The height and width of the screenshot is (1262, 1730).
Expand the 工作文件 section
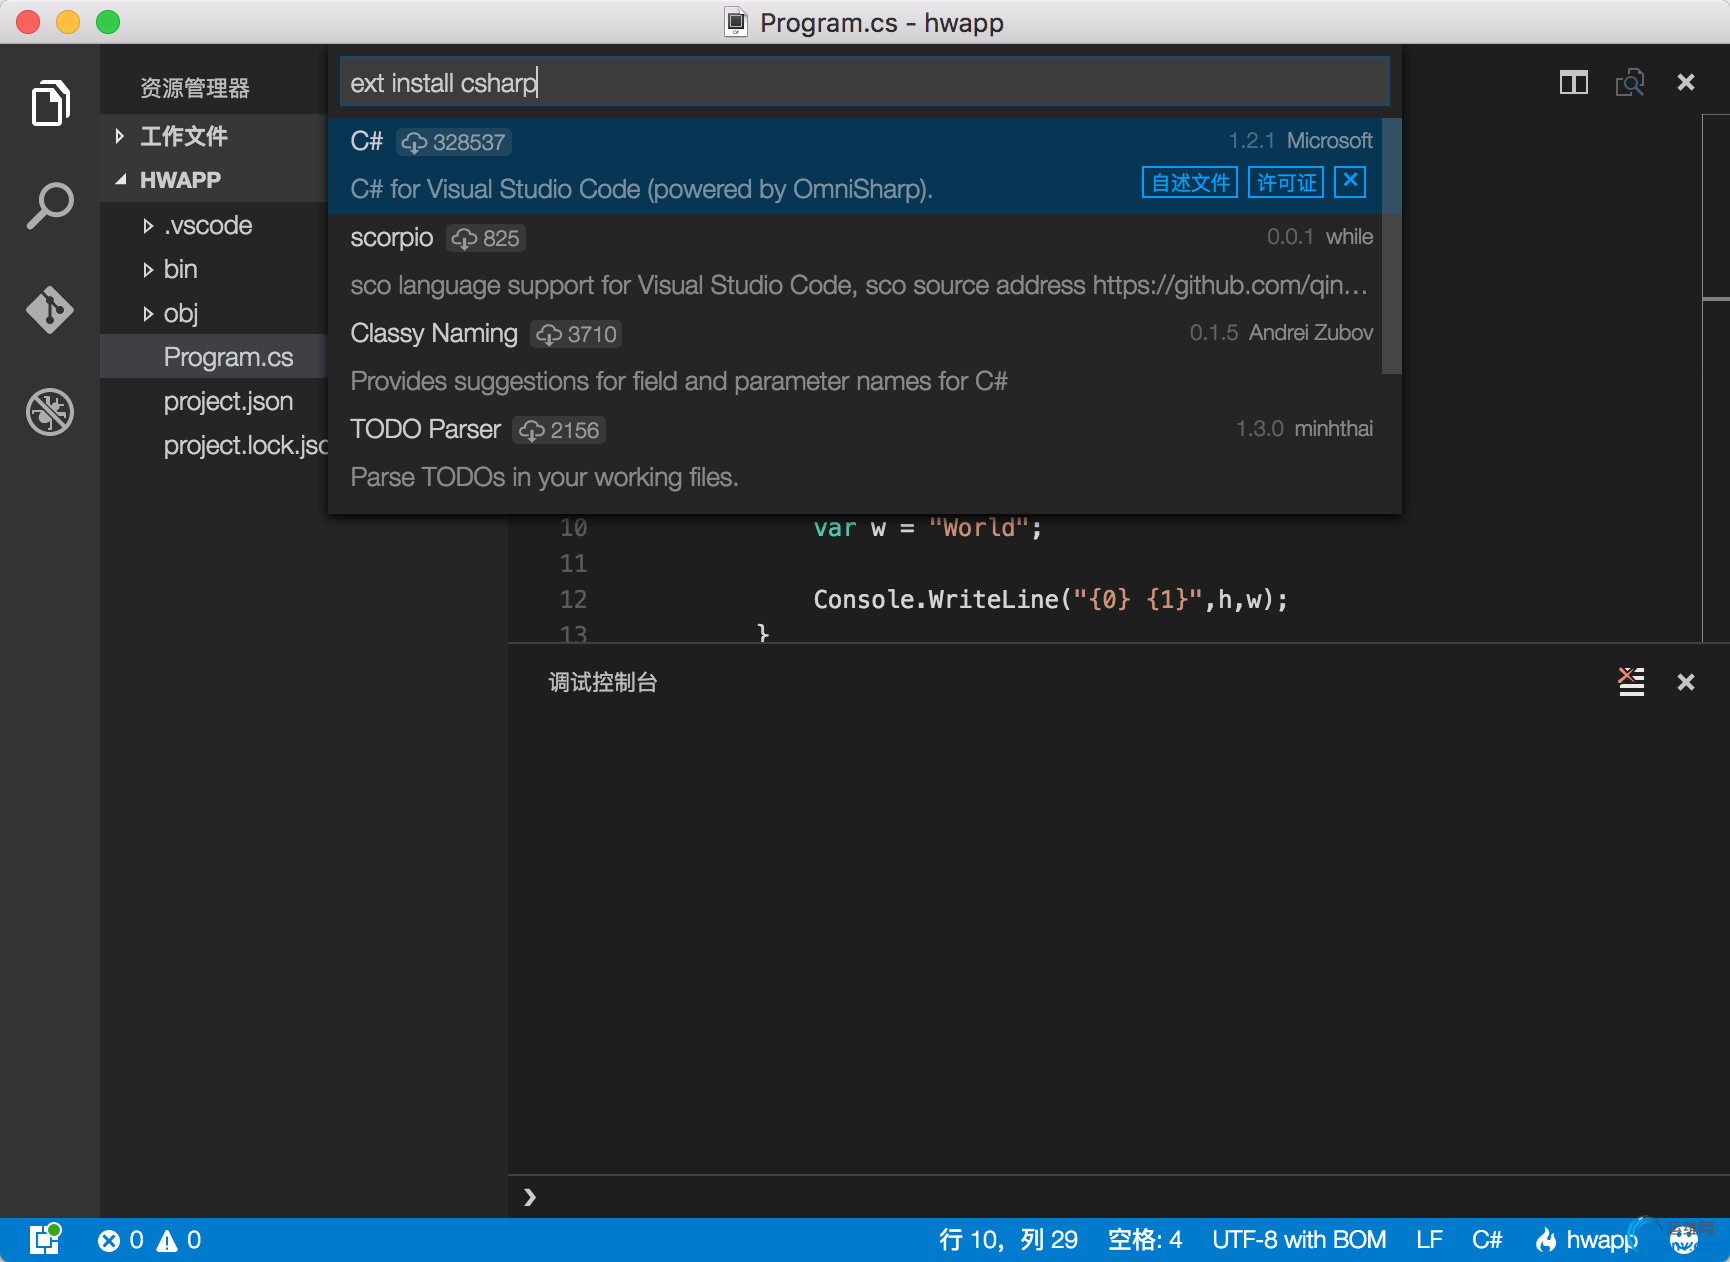point(183,136)
